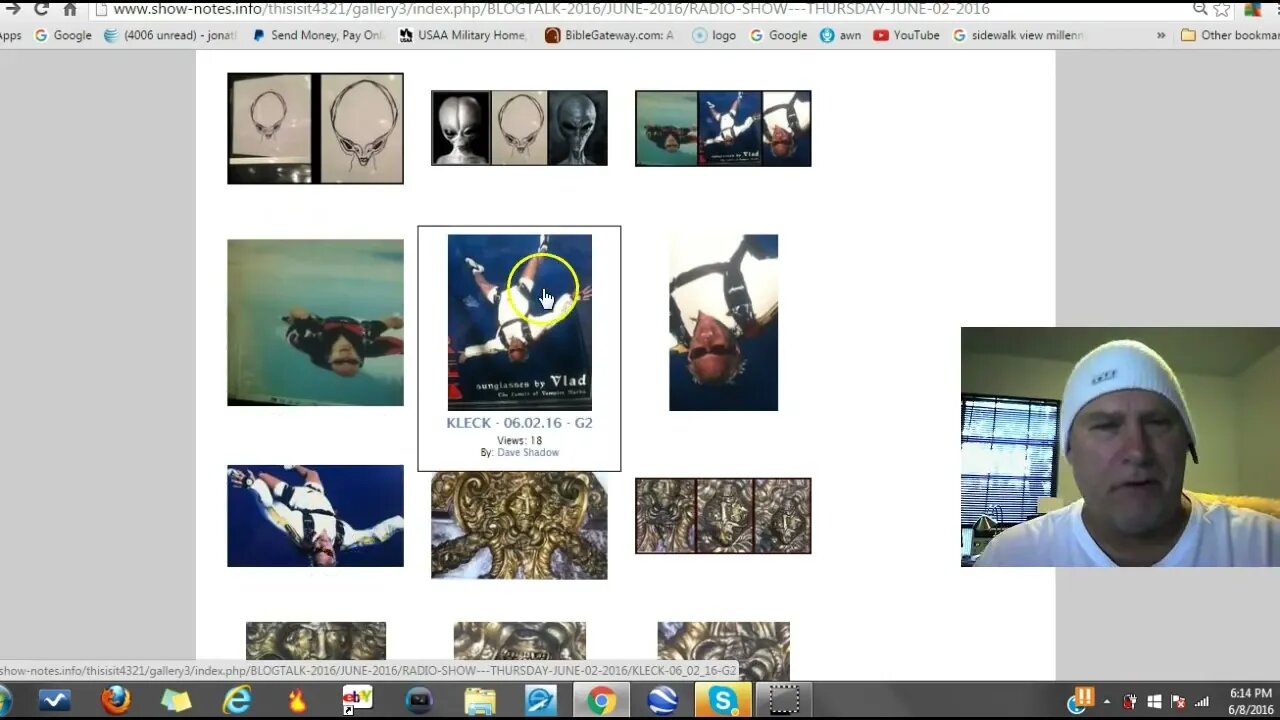Open the sunglasses by Vlad thumbnail

[519, 322]
